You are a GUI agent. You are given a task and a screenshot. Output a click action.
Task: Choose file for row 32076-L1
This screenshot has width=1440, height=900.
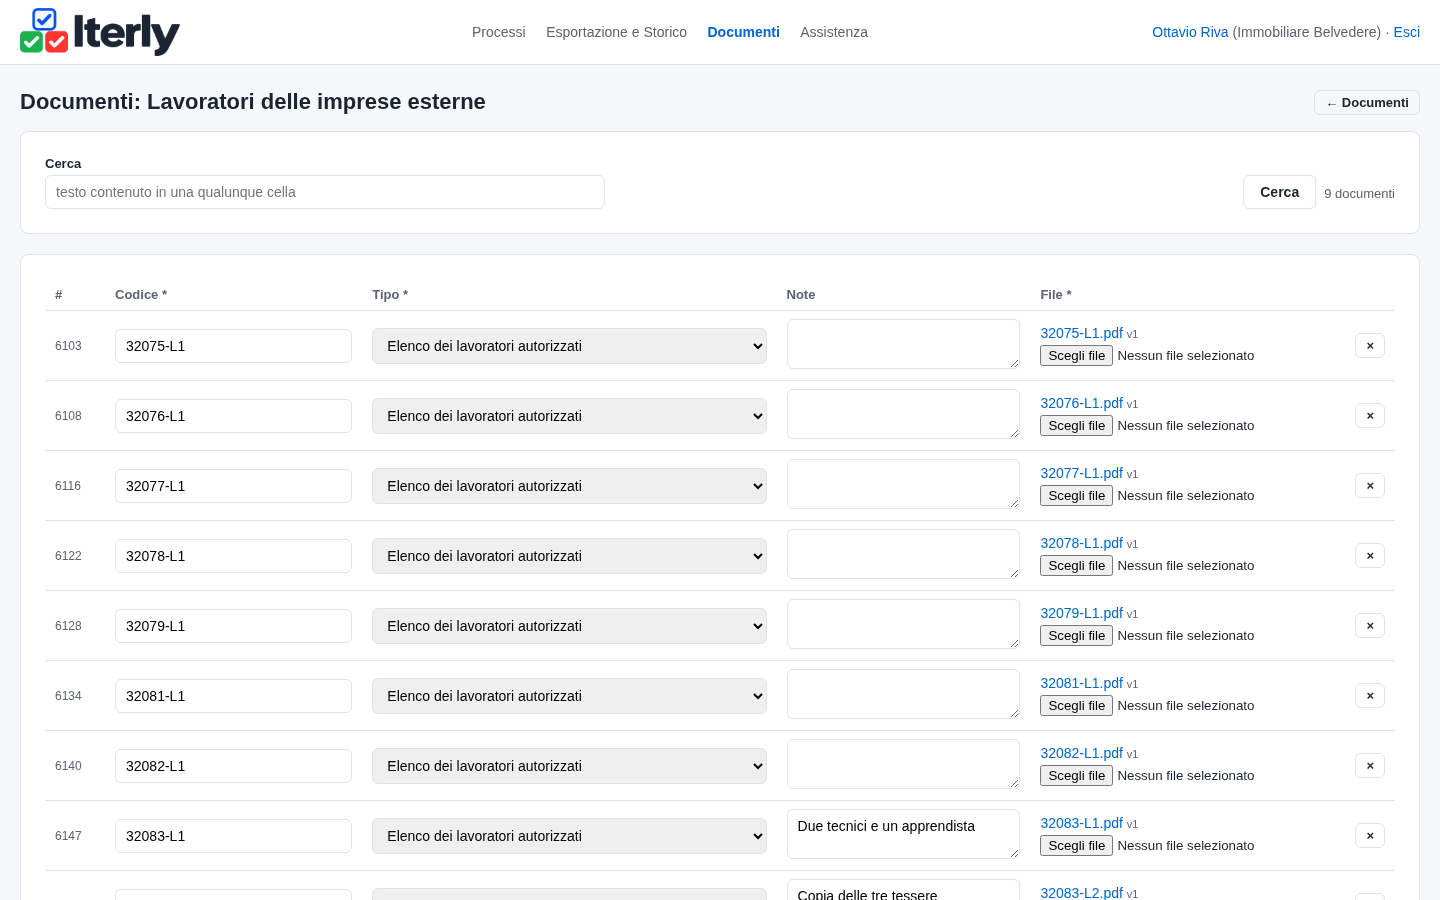pos(1076,426)
